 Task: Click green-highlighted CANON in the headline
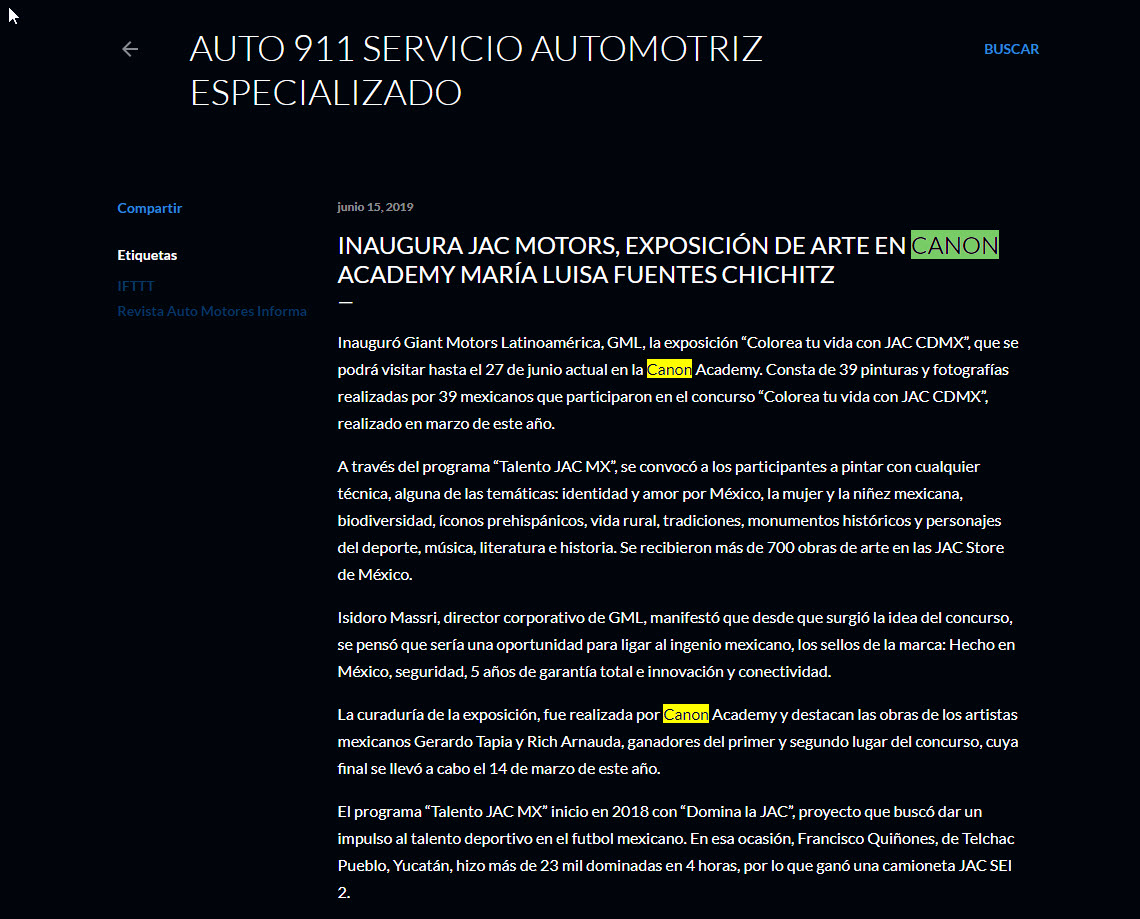point(955,245)
